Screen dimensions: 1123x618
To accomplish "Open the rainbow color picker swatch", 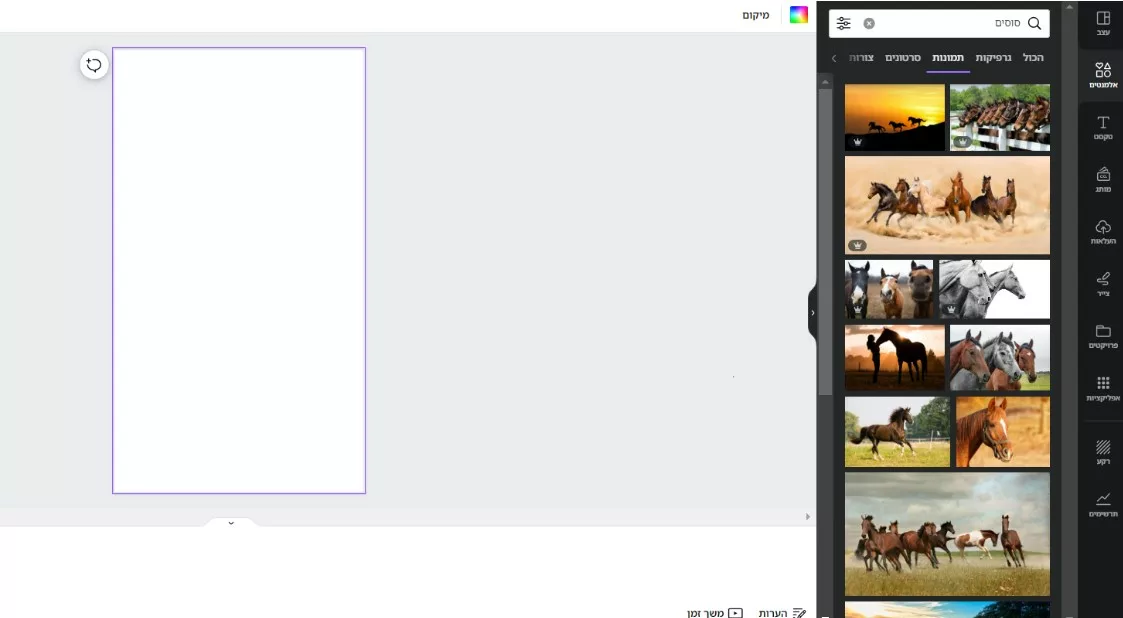I will tap(799, 14).
